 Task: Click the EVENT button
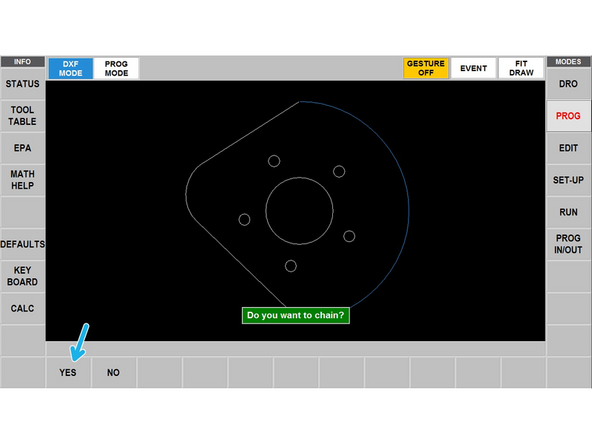coord(473,68)
